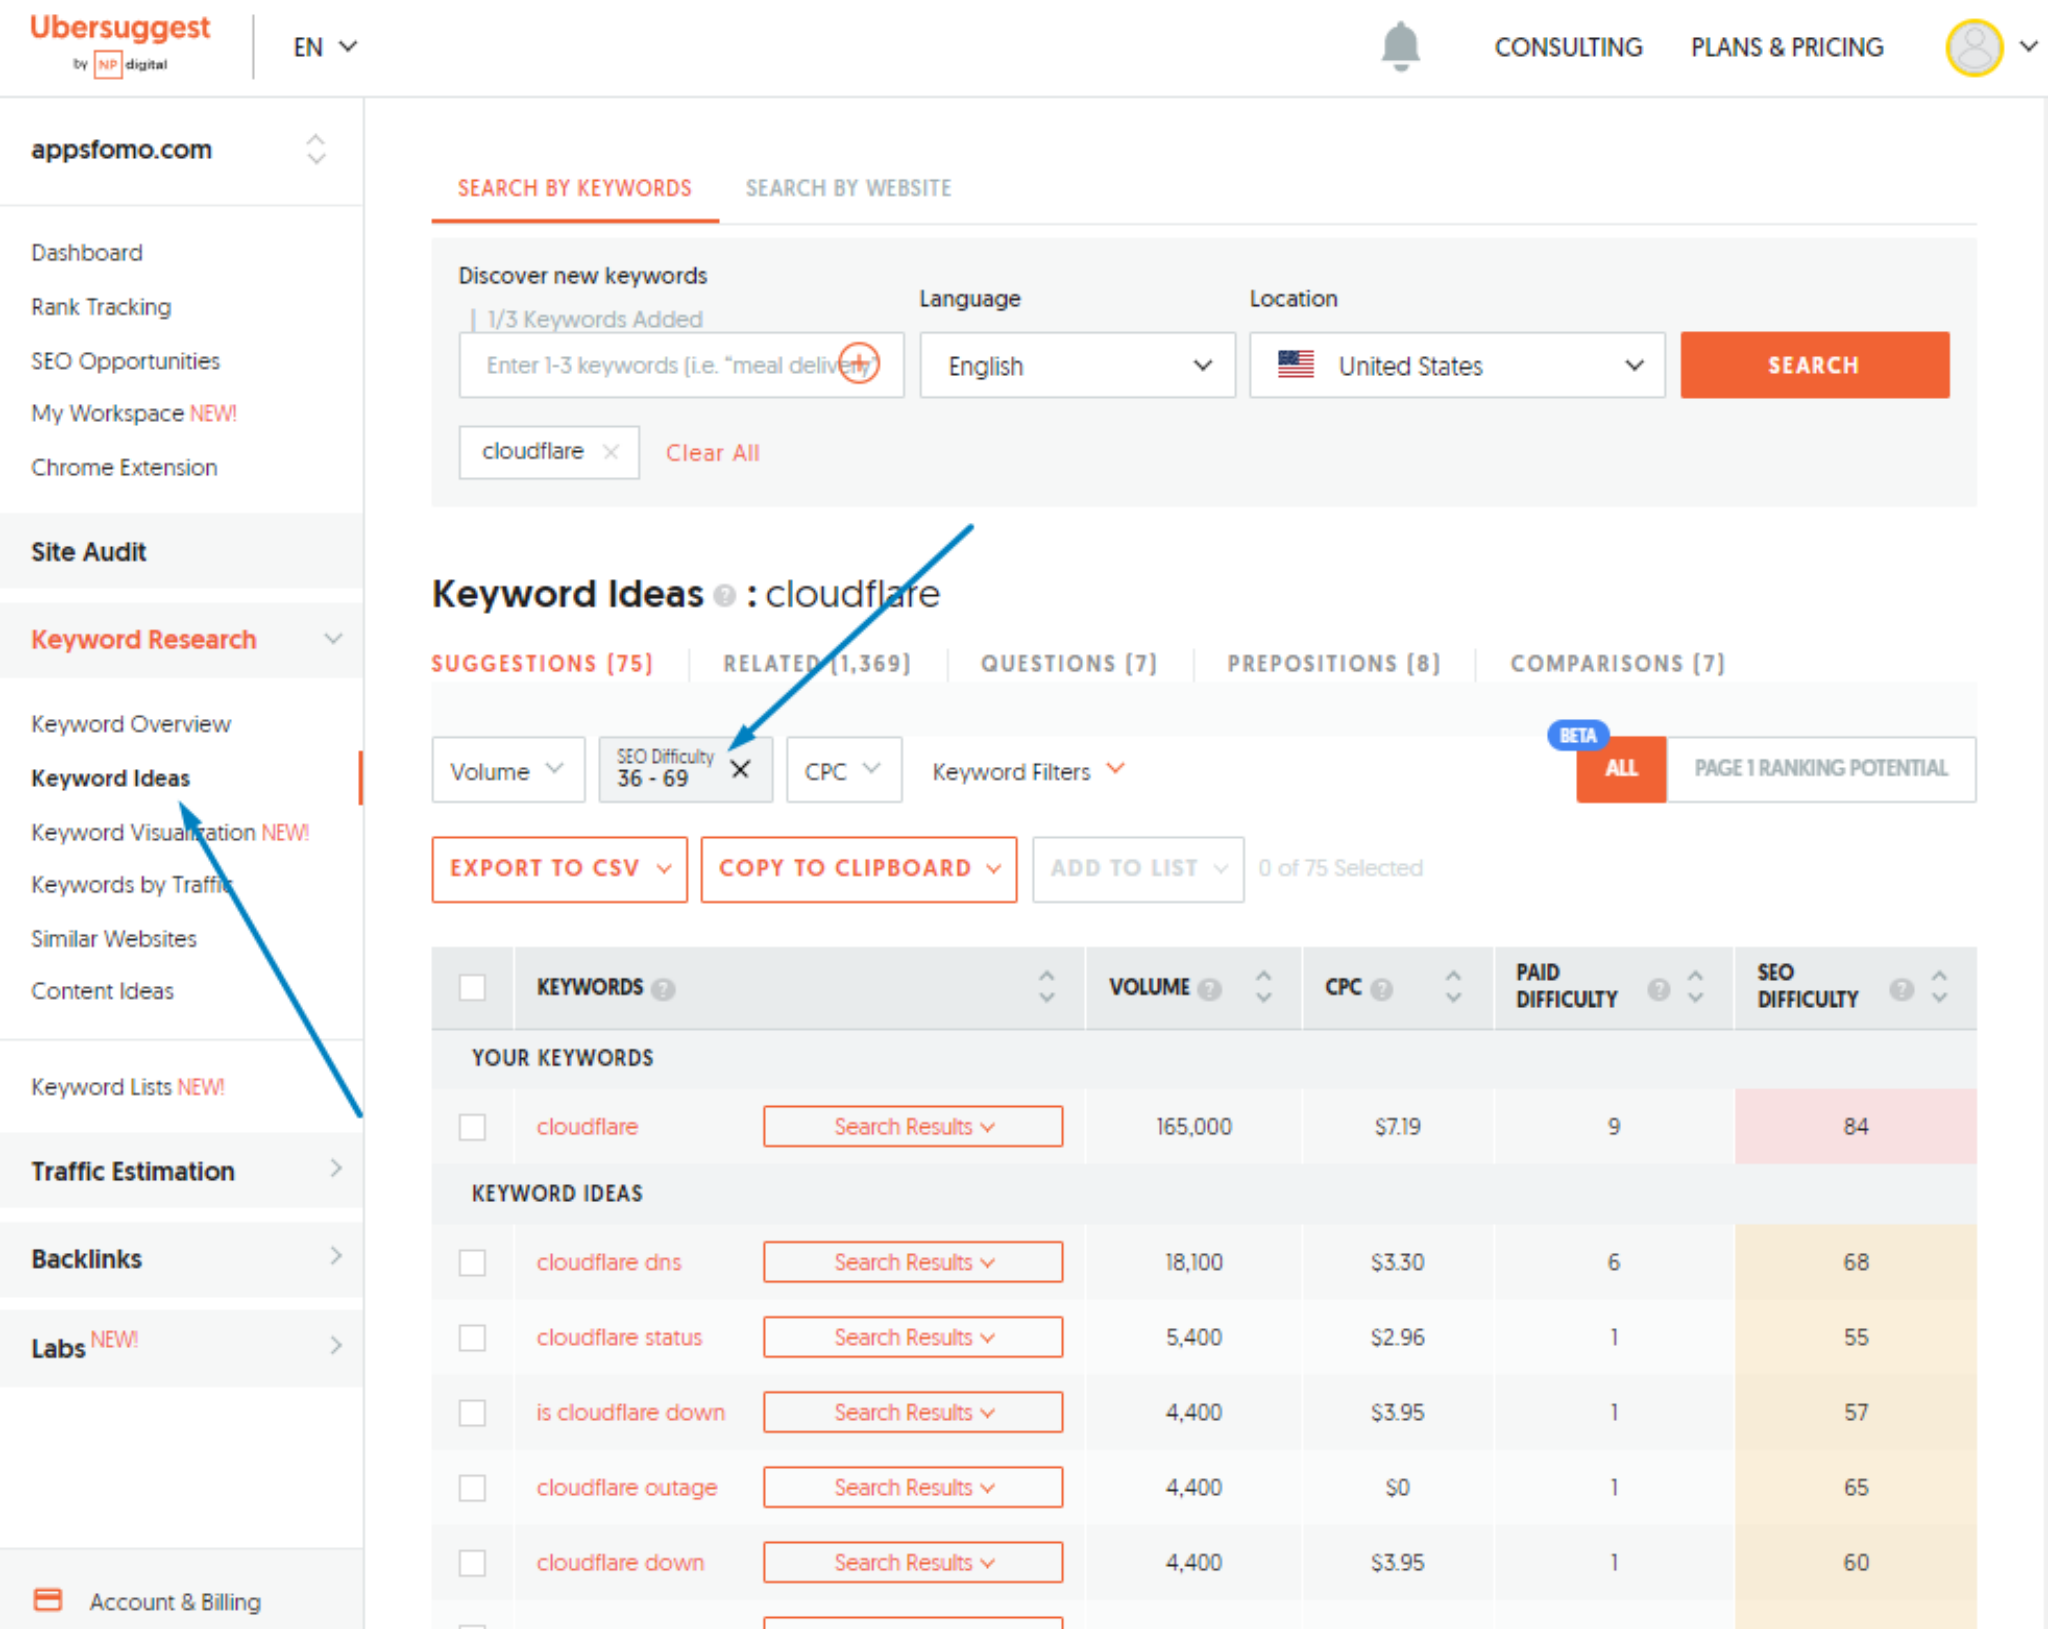Click help icon in SEO DIFFICULTY header
Image resolution: width=2048 pixels, height=1629 pixels.
[x=1902, y=989]
